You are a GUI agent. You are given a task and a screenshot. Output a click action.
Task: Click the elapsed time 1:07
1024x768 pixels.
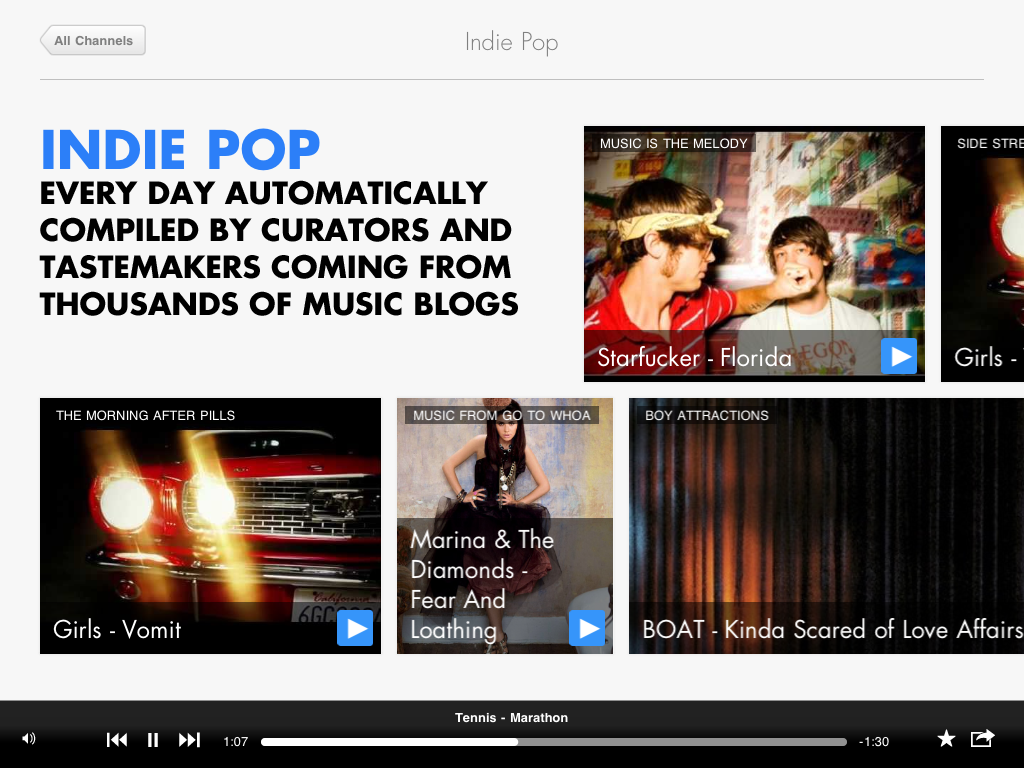coord(236,742)
